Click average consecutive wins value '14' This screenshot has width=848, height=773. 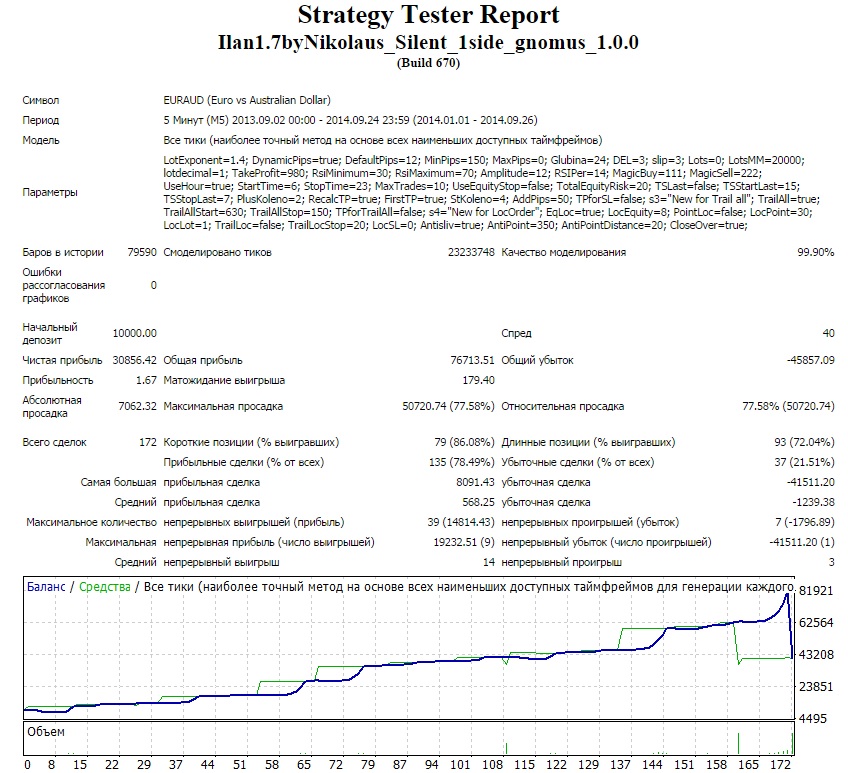(x=489, y=563)
